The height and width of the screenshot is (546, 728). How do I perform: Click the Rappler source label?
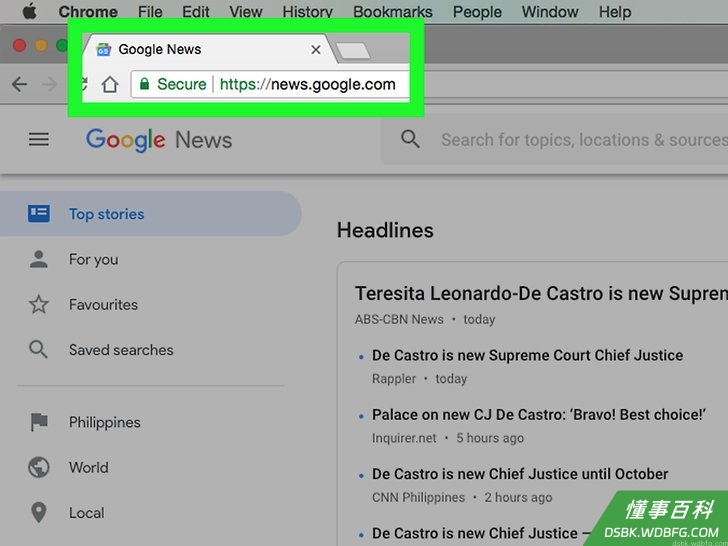click(x=394, y=379)
